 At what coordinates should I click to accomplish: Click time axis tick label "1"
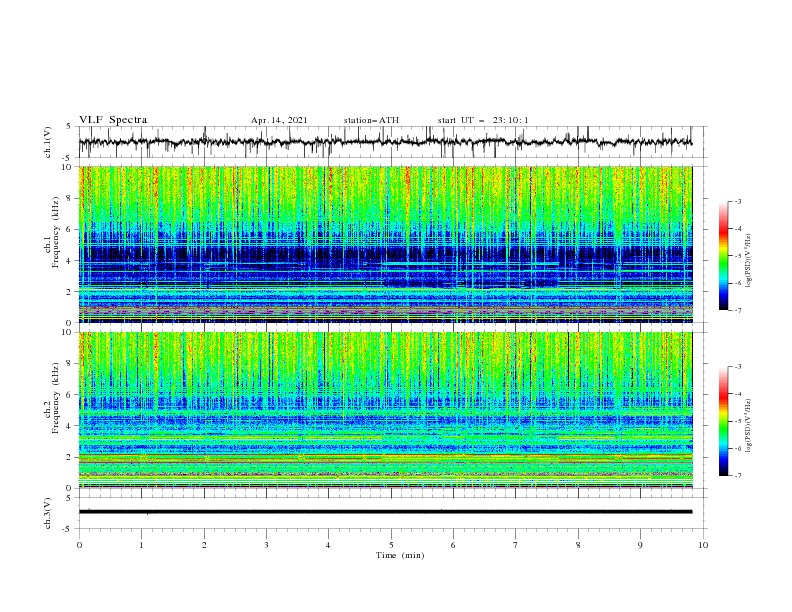(141, 545)
